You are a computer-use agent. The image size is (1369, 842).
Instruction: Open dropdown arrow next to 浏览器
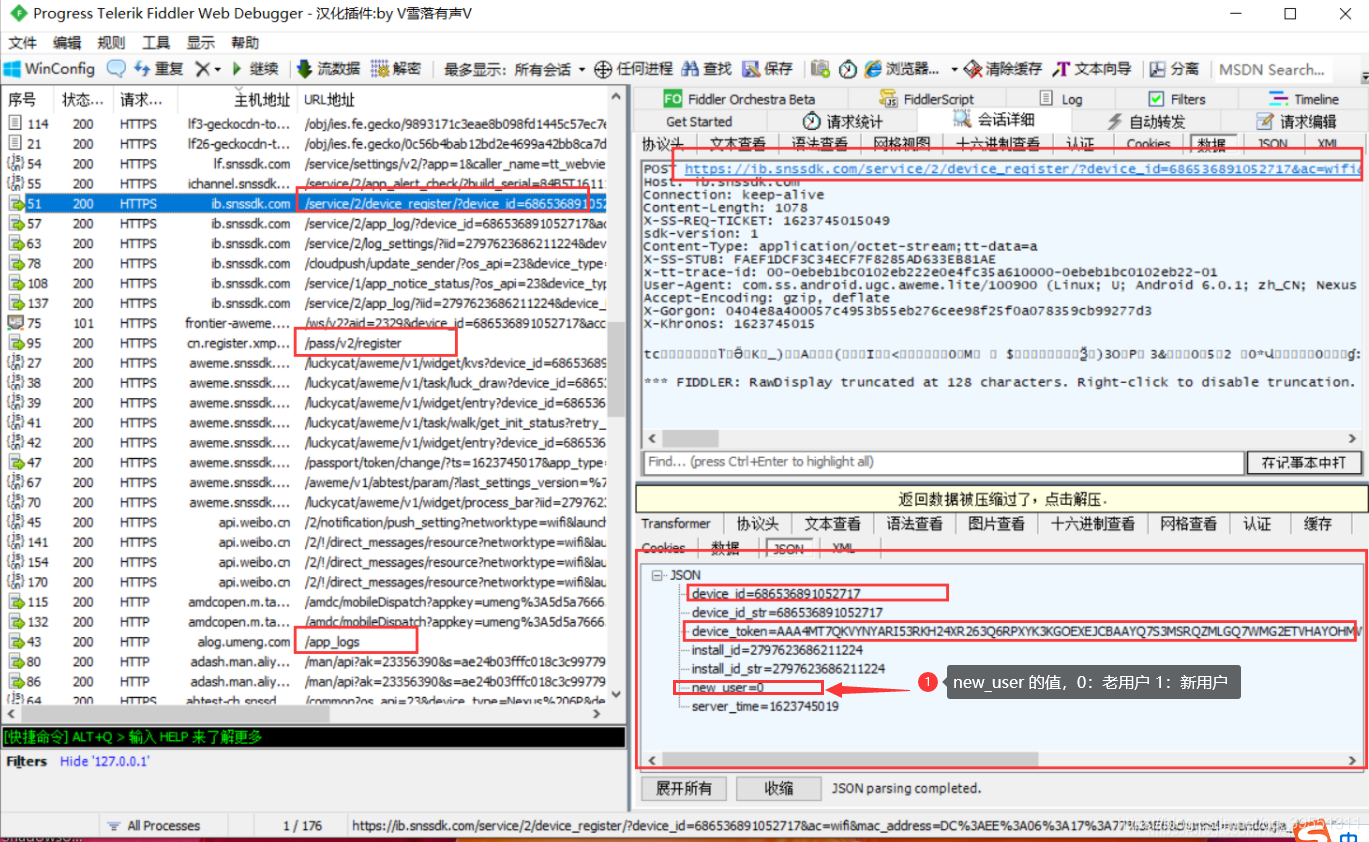(954, 69)
